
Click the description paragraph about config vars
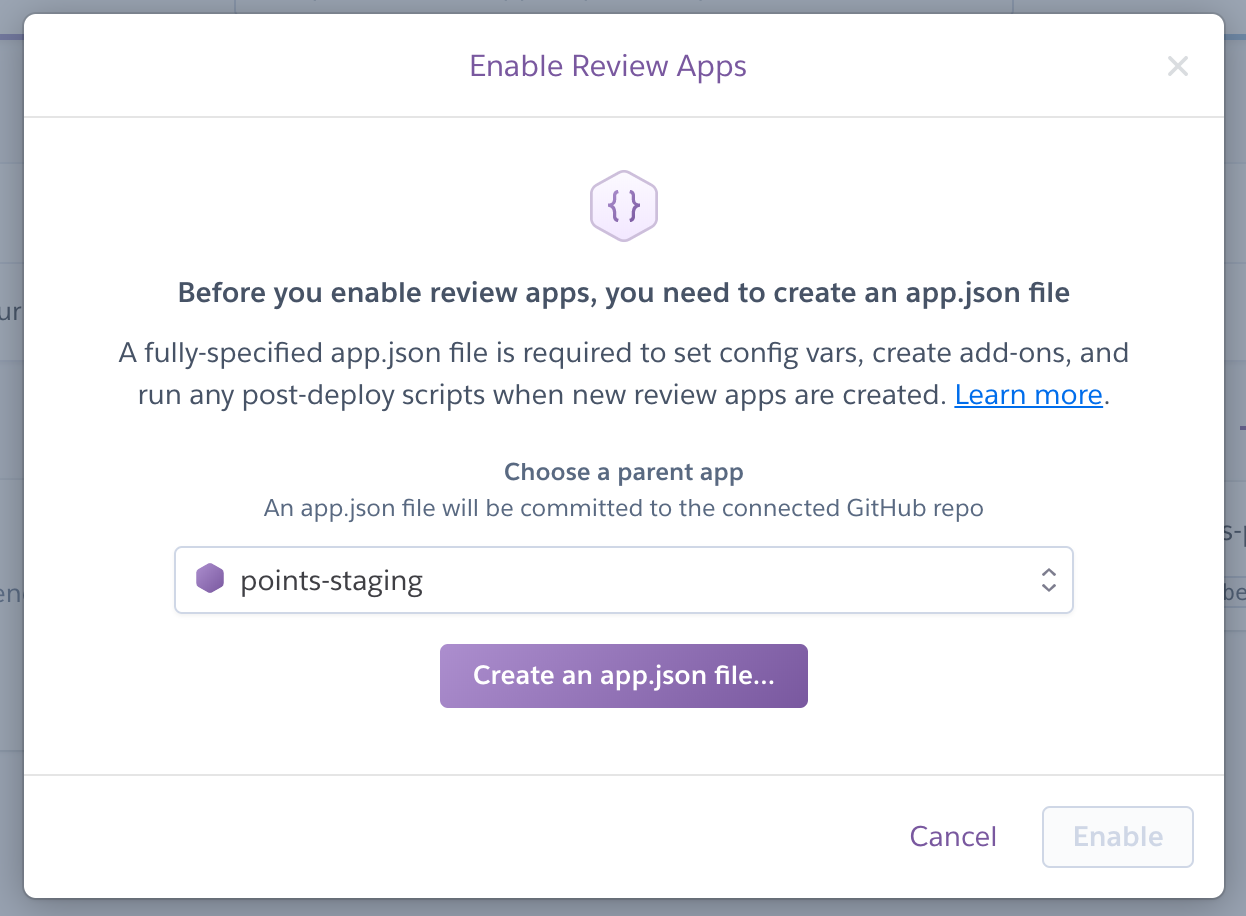point(623,374)
